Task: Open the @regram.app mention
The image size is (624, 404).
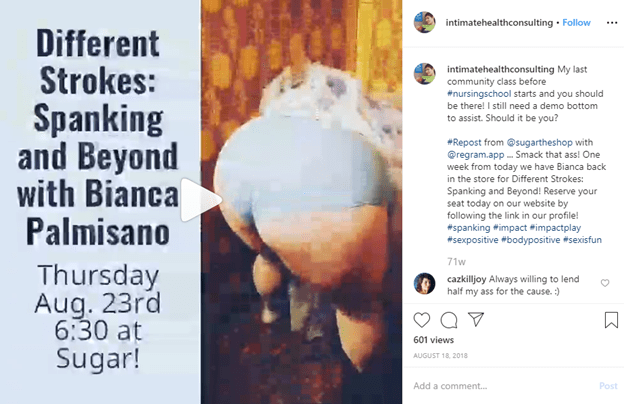Action: [x=476, y=154]
